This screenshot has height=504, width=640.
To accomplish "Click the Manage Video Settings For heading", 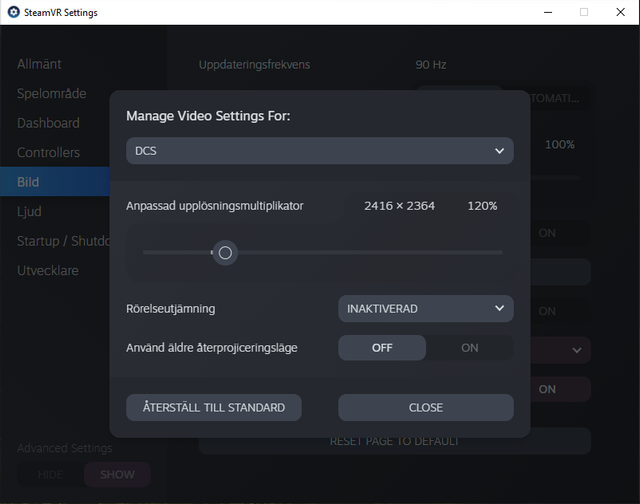I will [x=208, y=116].
